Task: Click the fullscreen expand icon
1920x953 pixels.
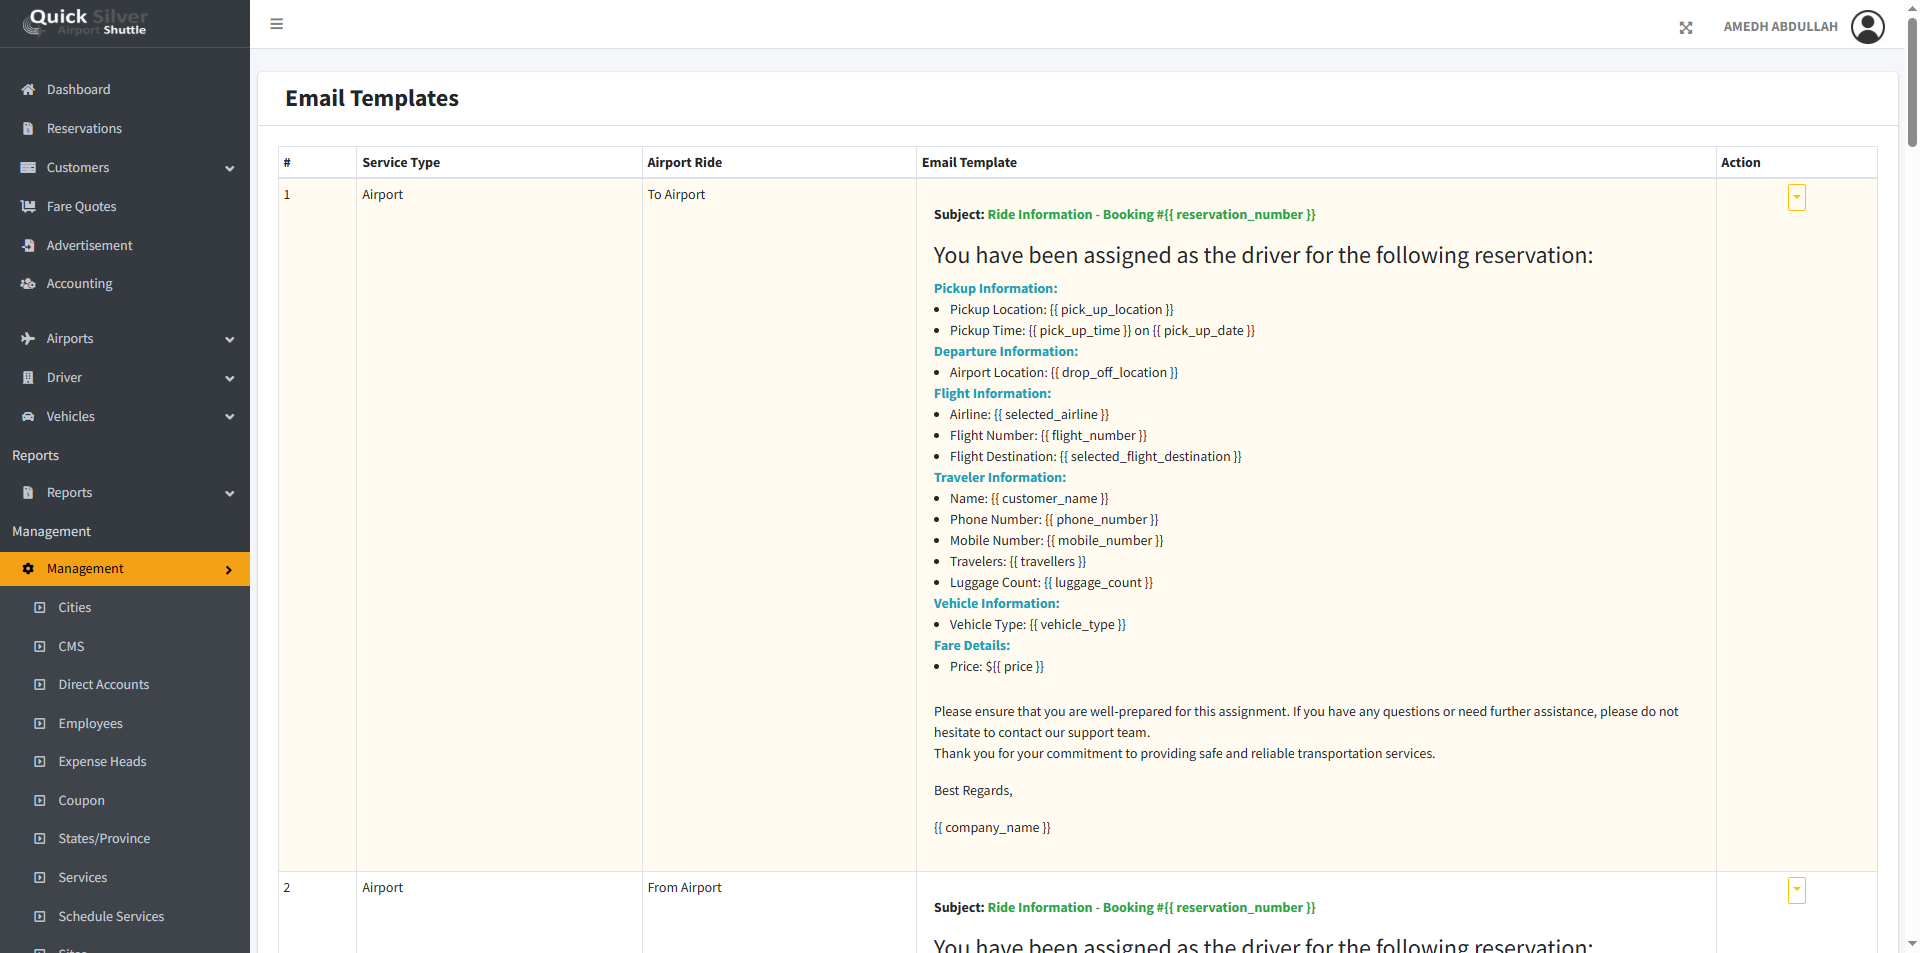Action: click(1686, 28)
